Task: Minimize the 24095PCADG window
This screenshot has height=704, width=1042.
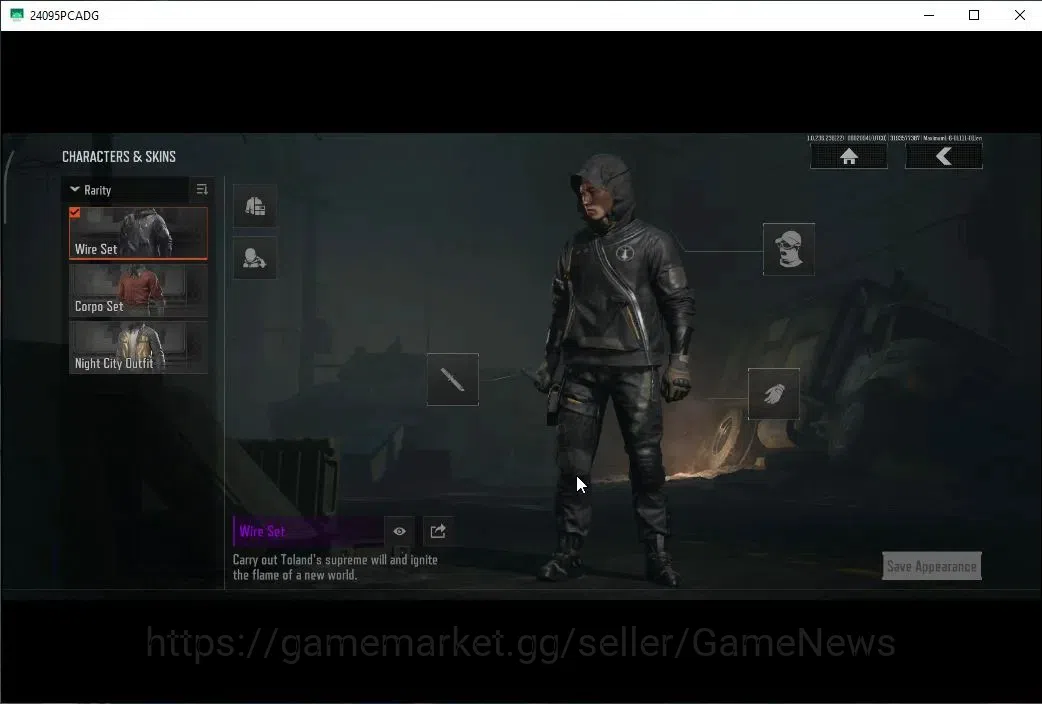Action: coord(929,15)
